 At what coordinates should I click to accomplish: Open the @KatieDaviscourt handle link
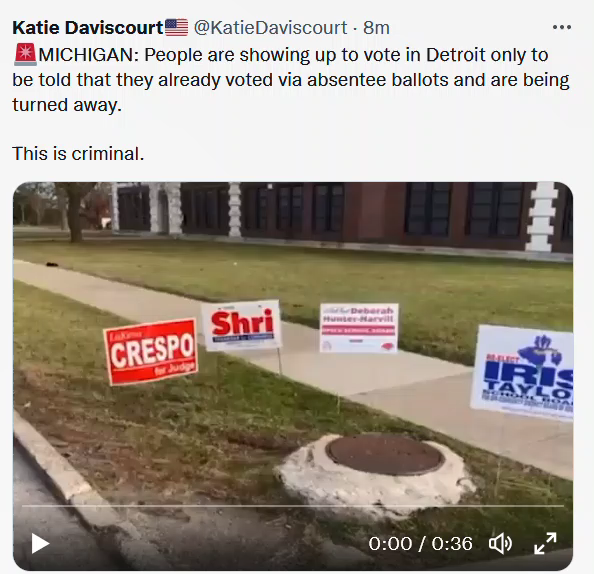[270, 28]
